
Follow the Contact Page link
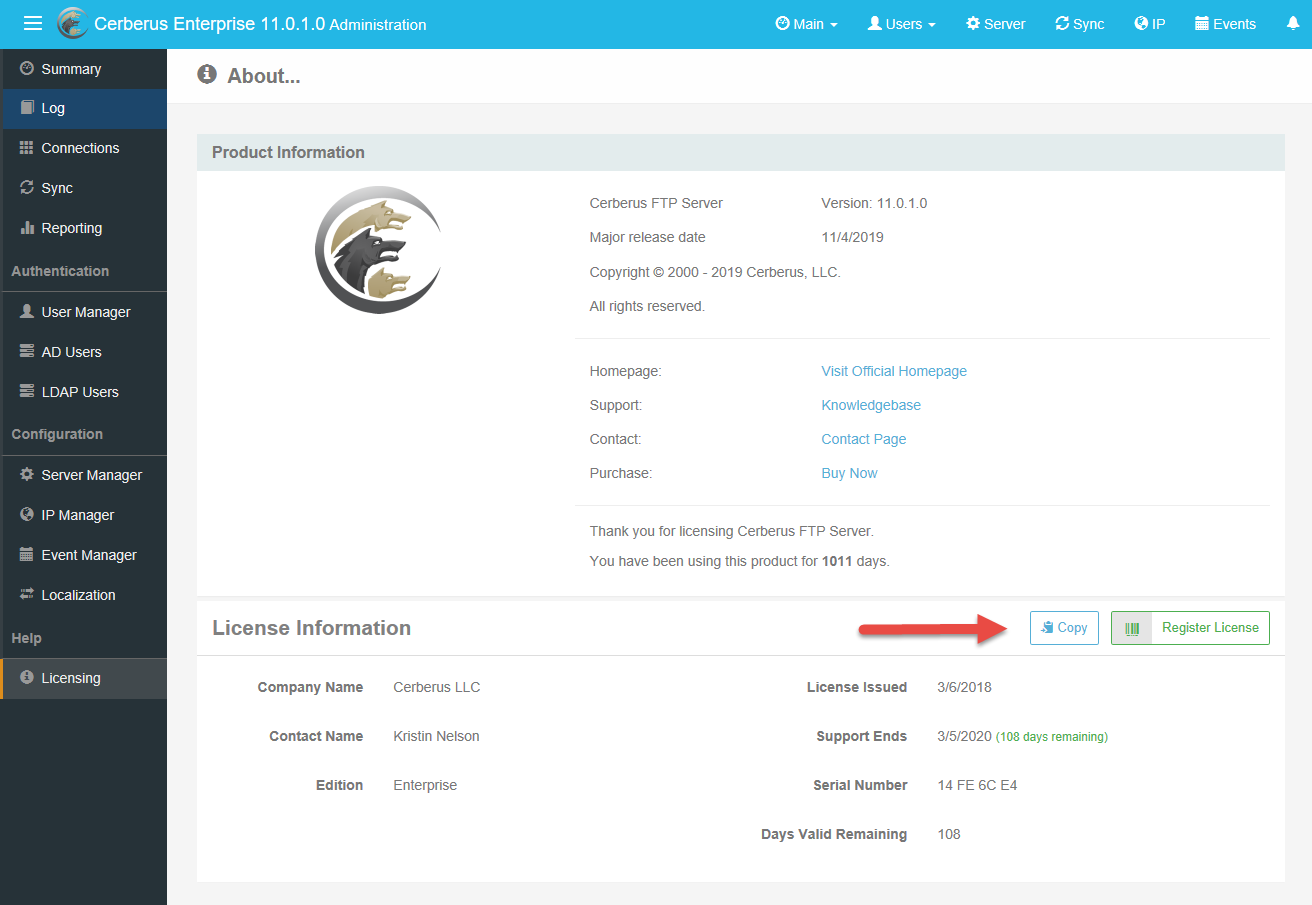[x=864, y=439]
